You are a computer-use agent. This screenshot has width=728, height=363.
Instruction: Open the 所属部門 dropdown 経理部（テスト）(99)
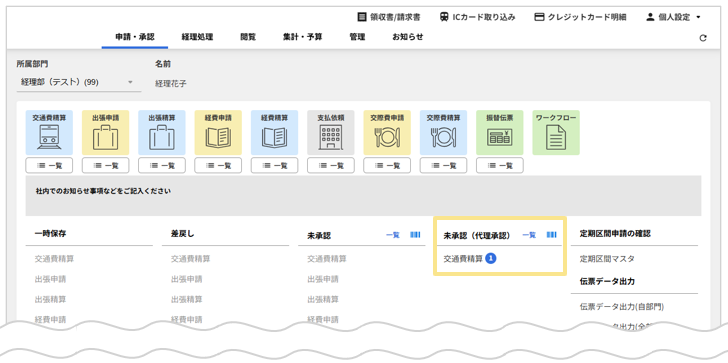[x=78, y=82]
